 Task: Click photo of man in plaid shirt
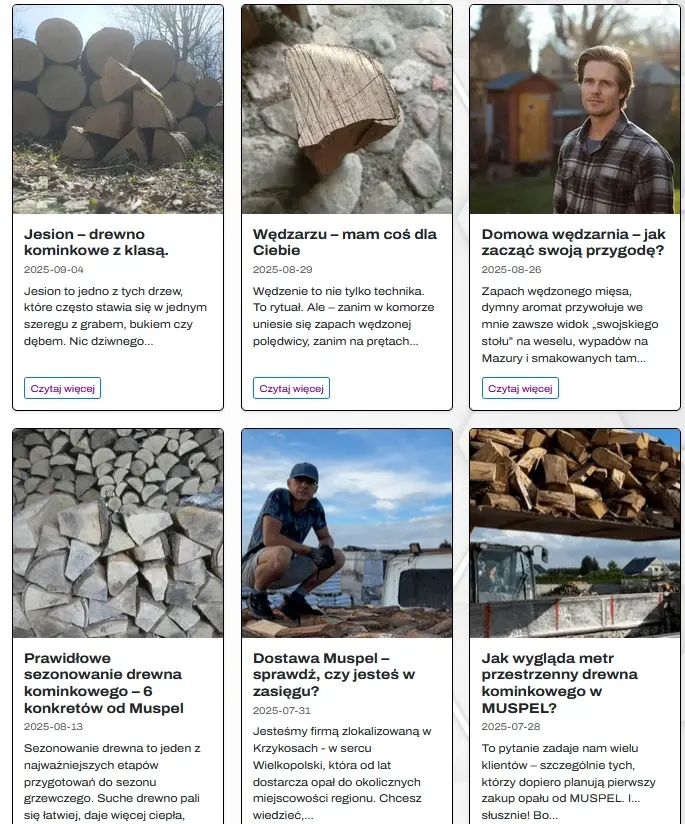(575, 109)
